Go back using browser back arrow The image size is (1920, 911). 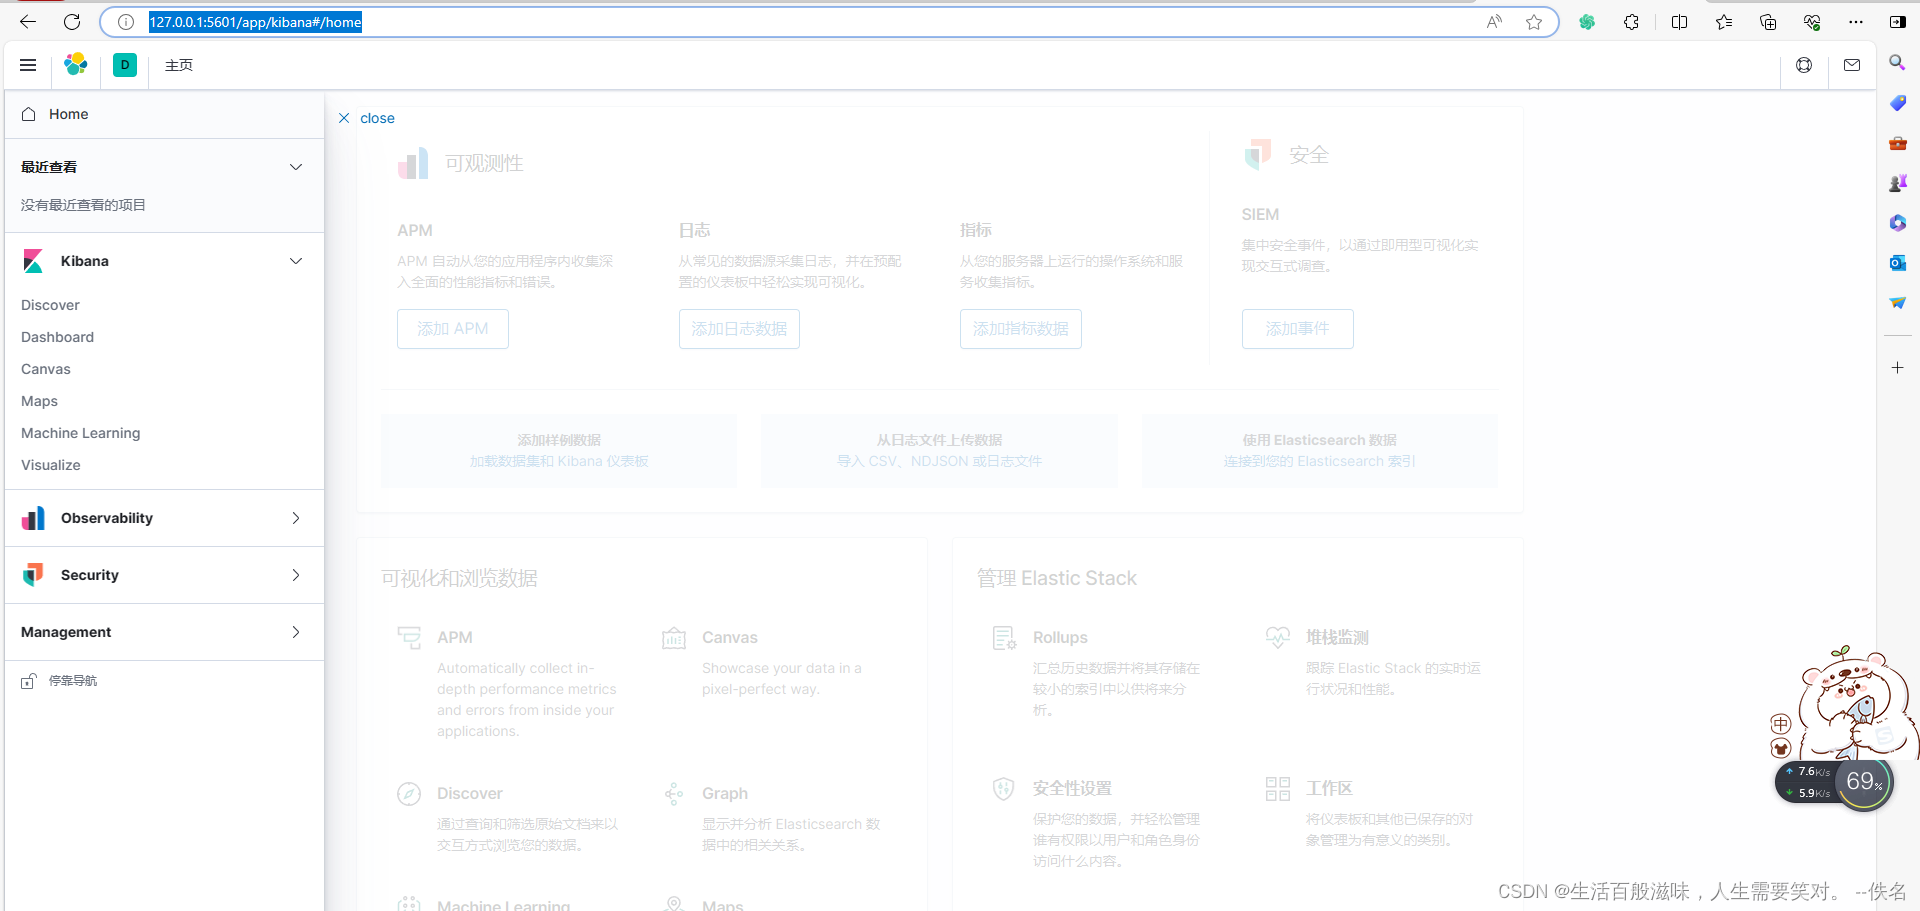pyautogui.click(x=28, y=22)
